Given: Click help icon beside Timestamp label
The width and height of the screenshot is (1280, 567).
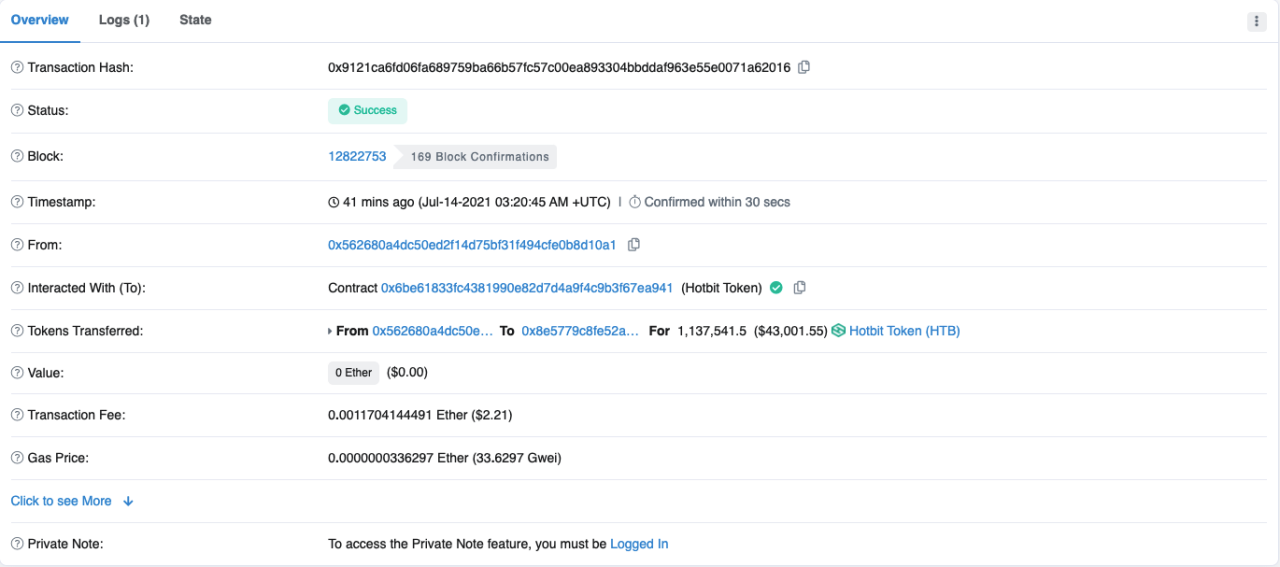Looking at the screenshot, I should 17,202.
